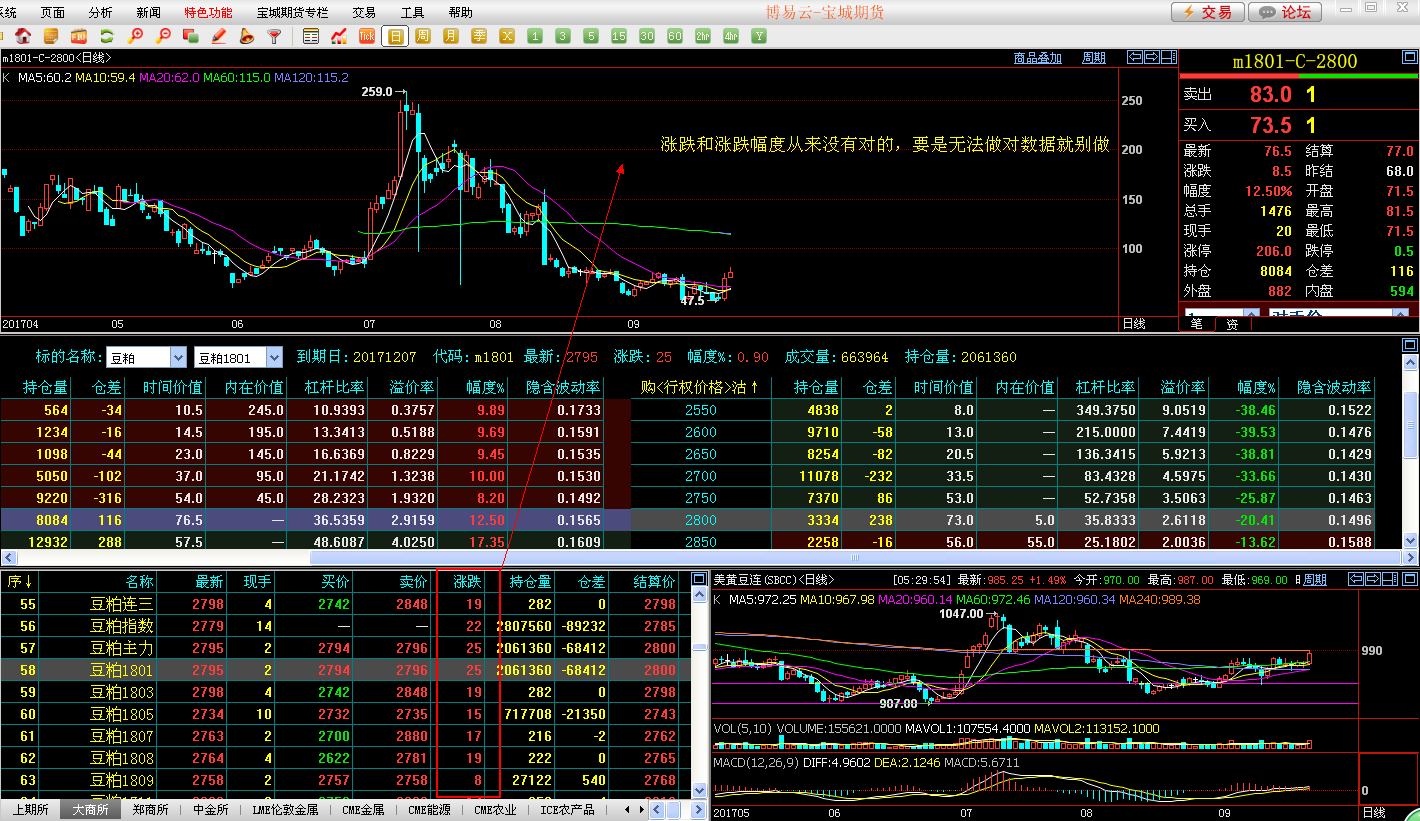This screenshot has height=821, width=1420.
Task: Switch to weekly 周 period
Action: pyautogui.click(x=423, y=37)
